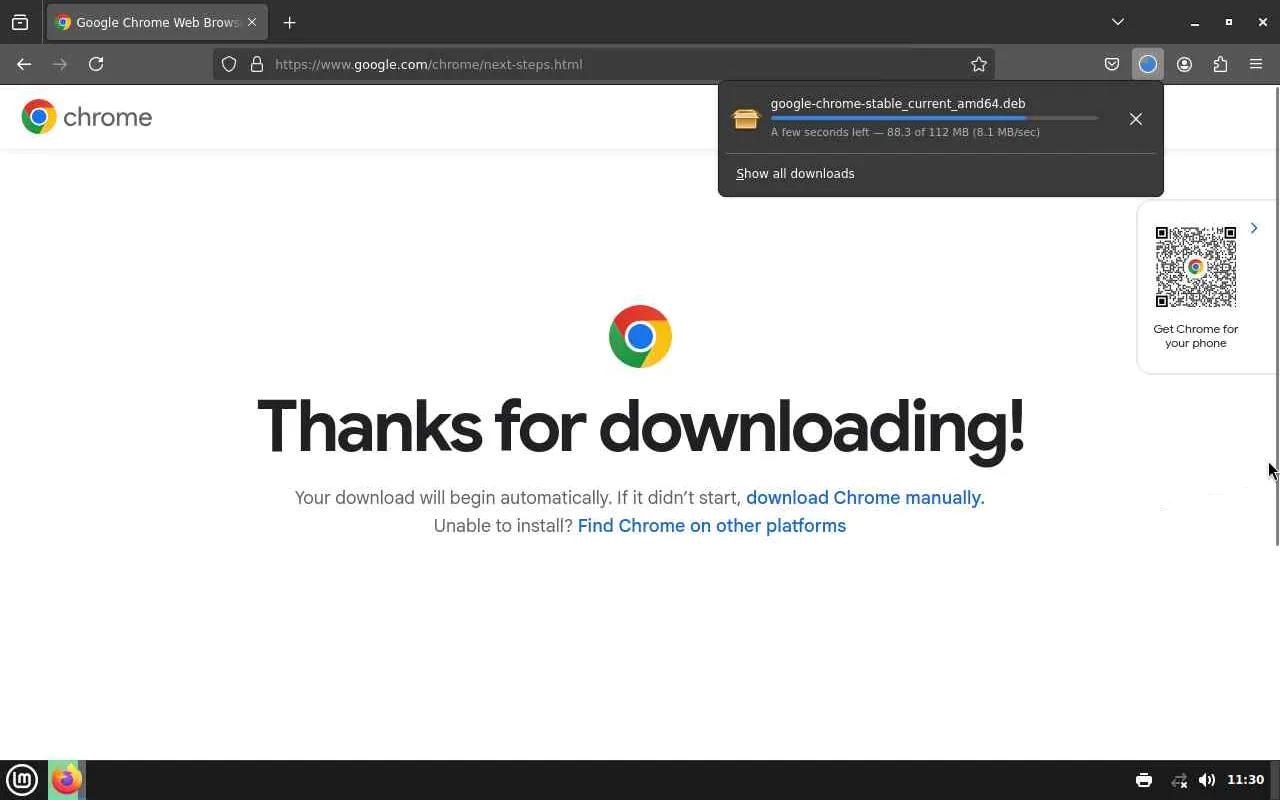Open the volume control tray icon

coord(1207,780)
